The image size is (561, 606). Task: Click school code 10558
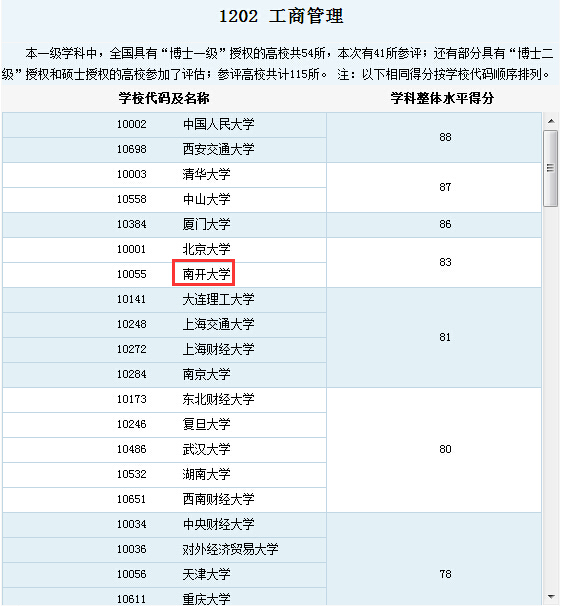coord(132,199)
